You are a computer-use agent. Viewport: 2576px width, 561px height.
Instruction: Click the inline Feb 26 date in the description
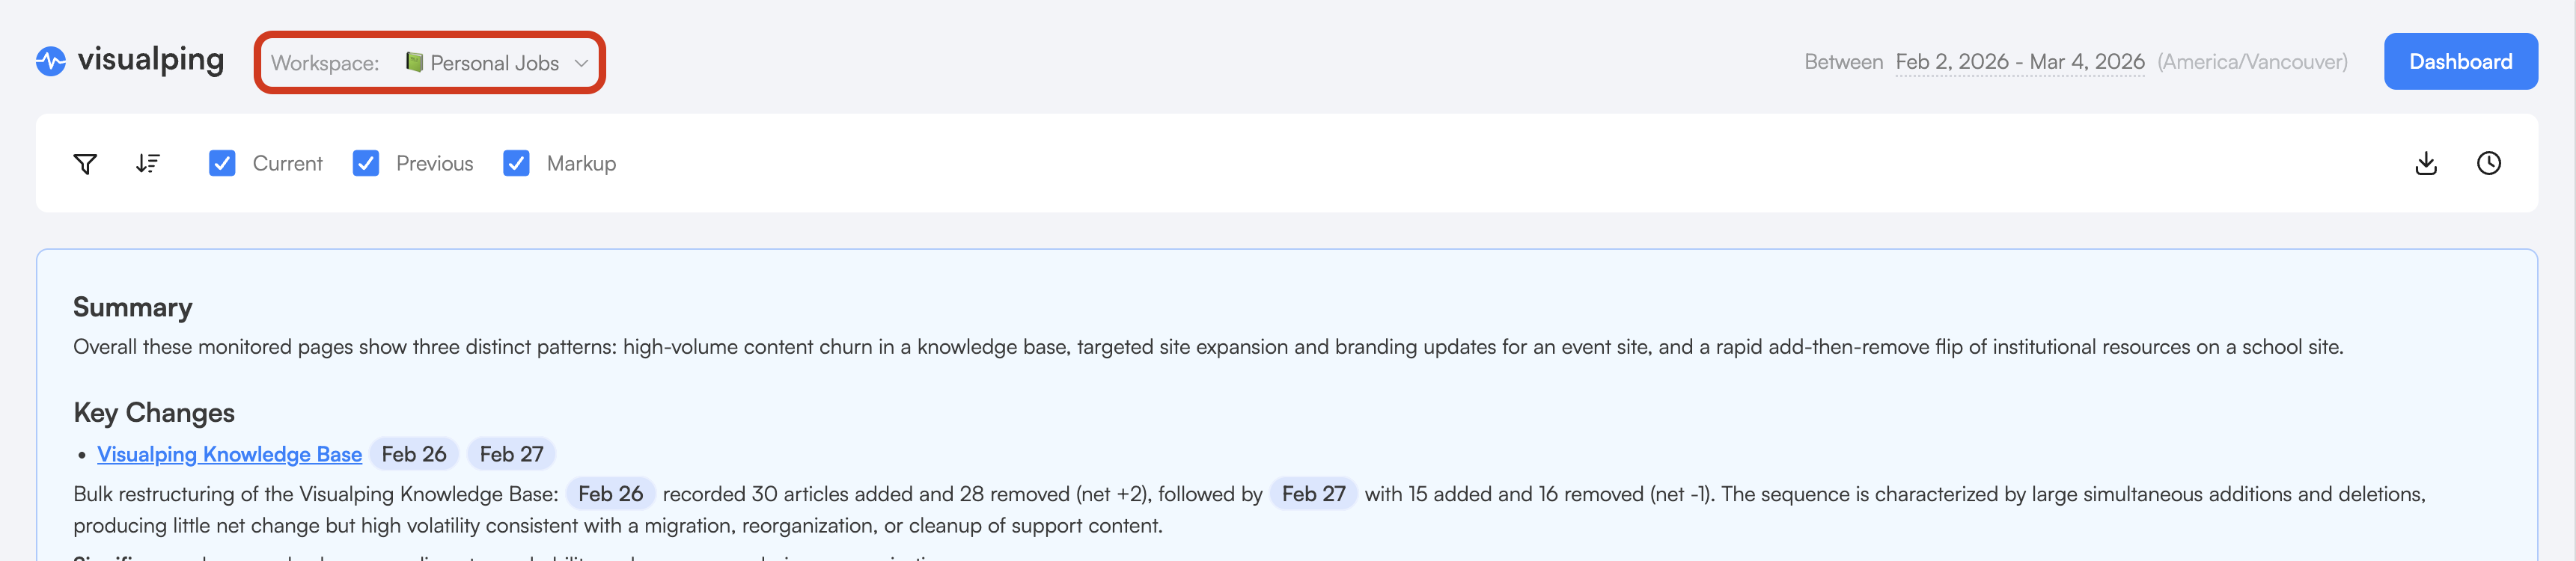[x=610, y=495]
